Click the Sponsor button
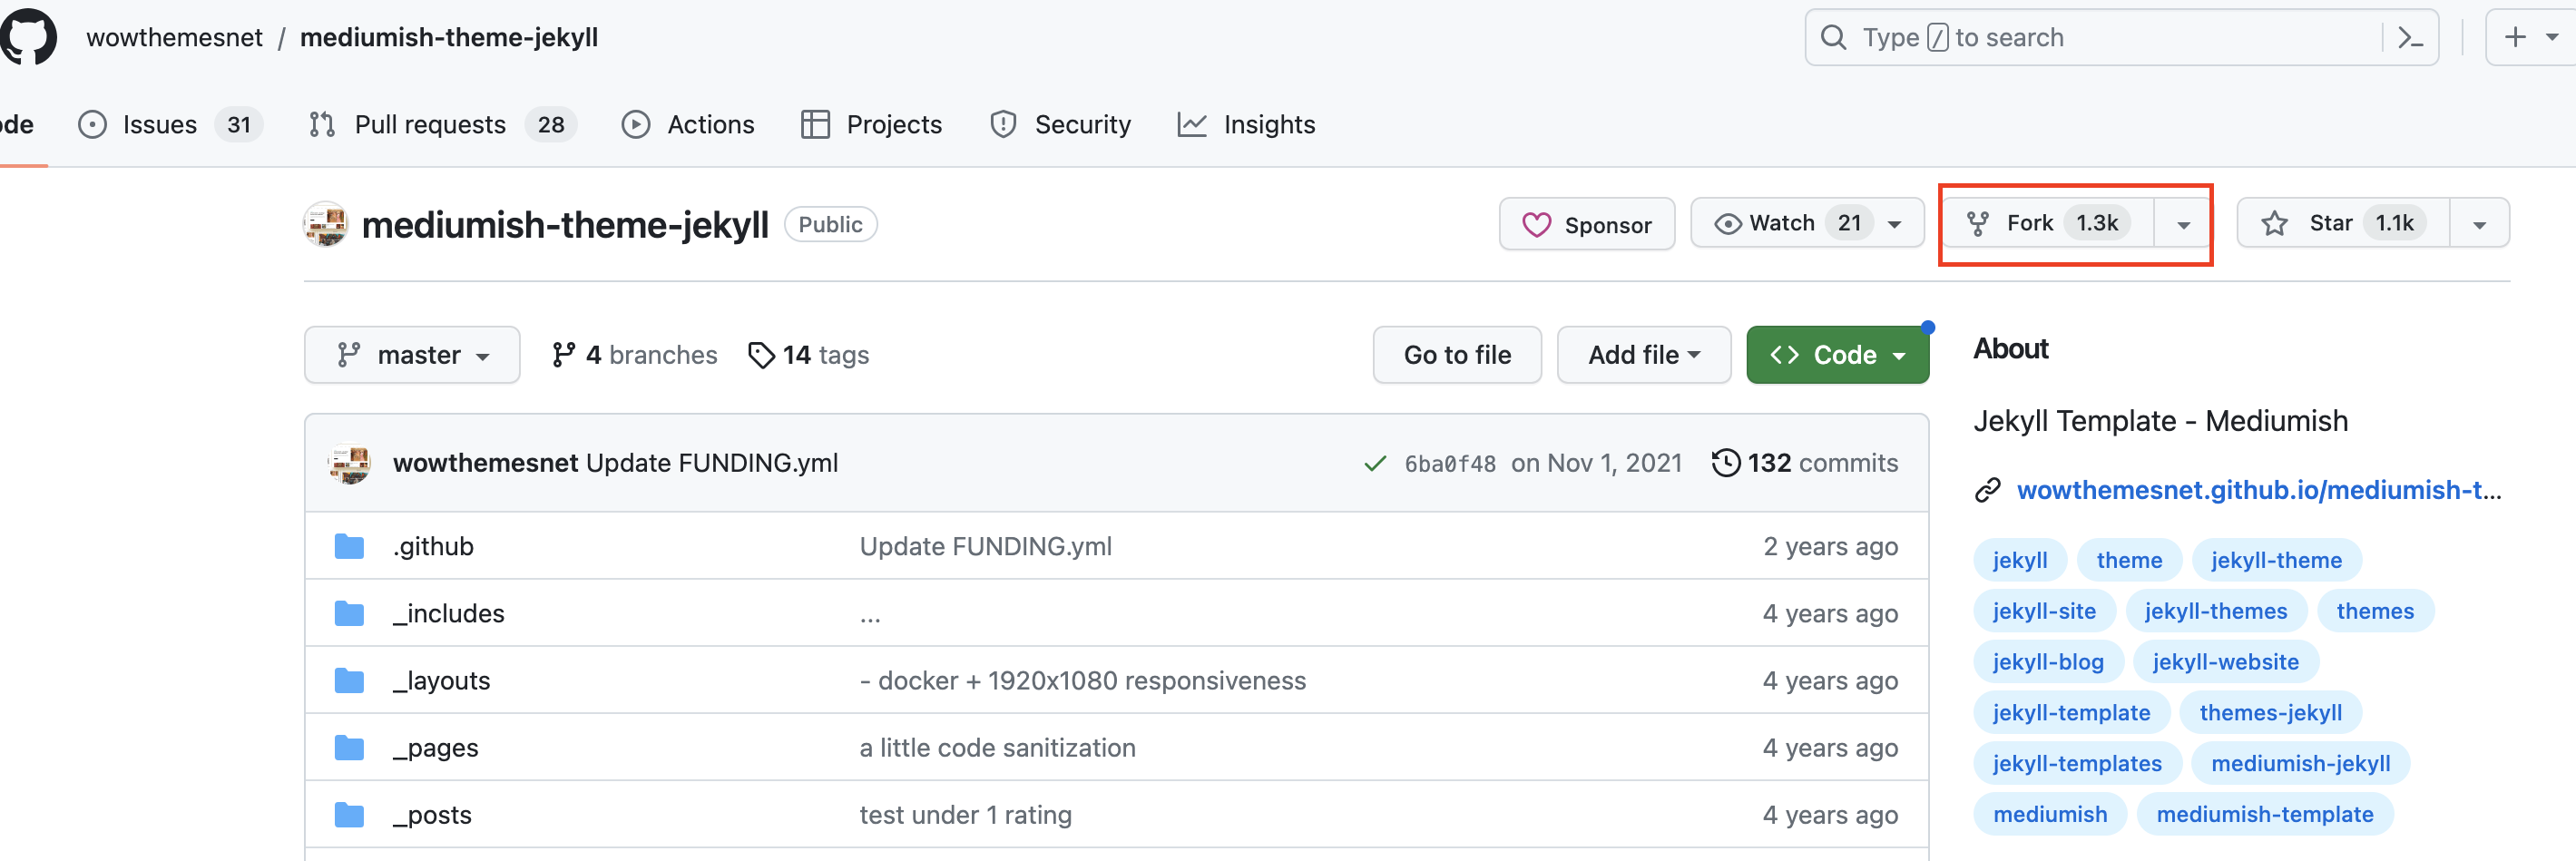2576x861 pixels. (1586, 225)
